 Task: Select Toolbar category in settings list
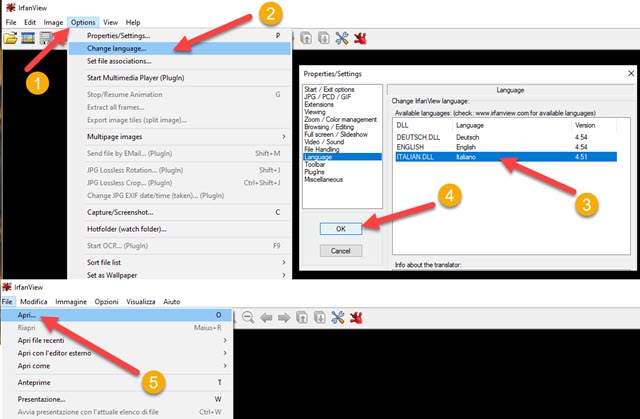tap(315, 164)
